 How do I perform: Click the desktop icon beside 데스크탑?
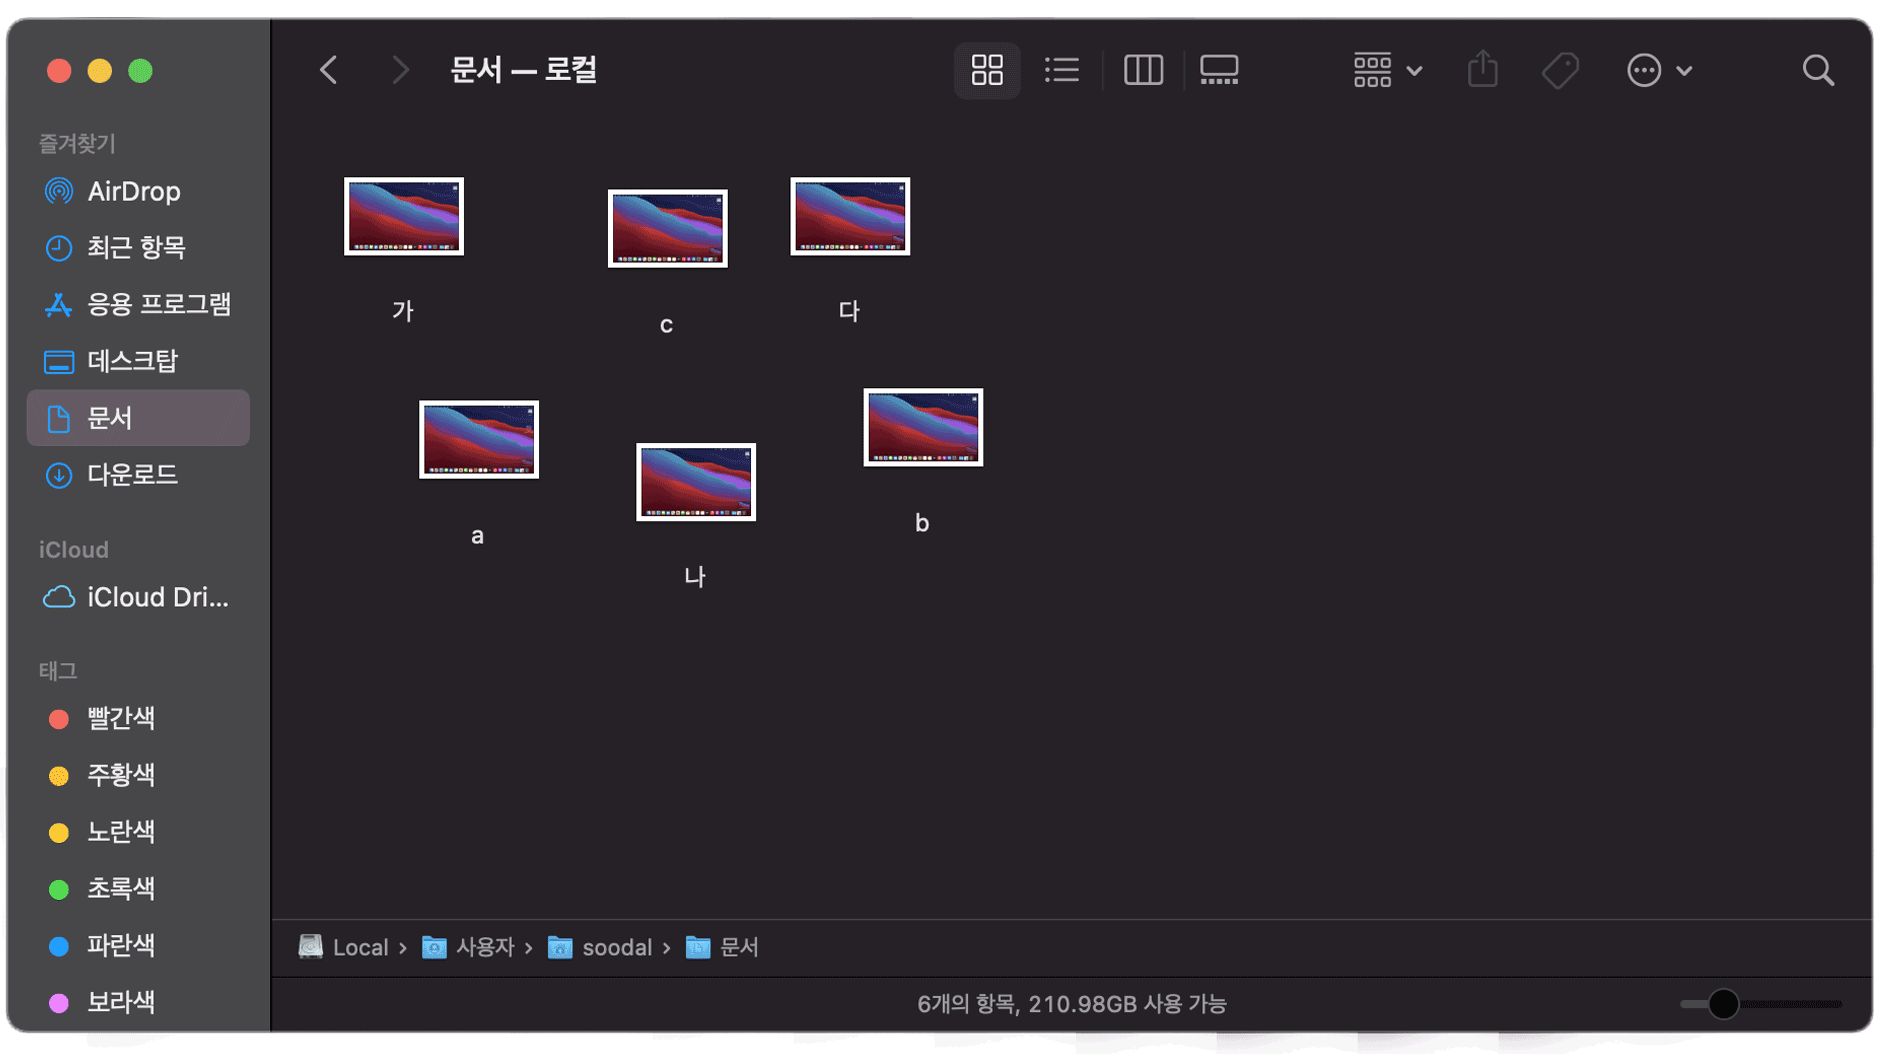click(59, 361)
